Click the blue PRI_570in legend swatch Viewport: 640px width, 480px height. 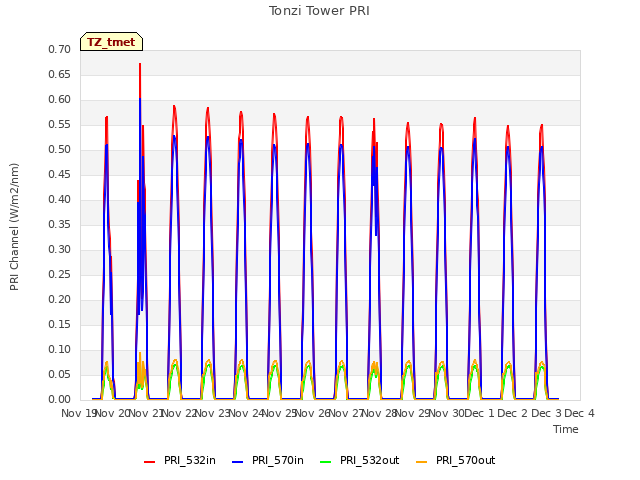click(x=238, y=461)
